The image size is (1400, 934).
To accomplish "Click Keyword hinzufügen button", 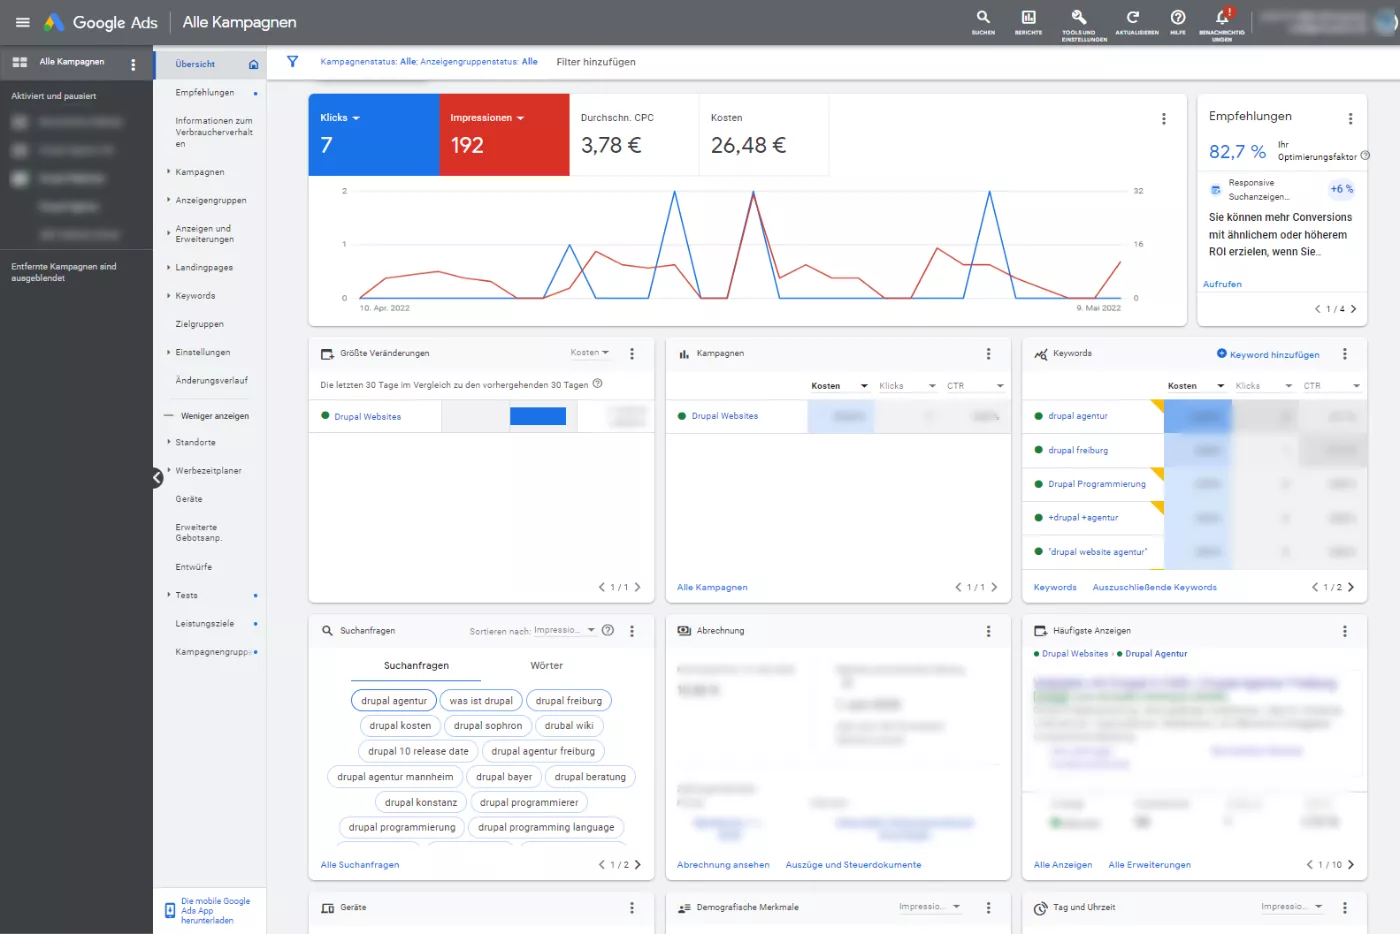I will [1268, 354].
